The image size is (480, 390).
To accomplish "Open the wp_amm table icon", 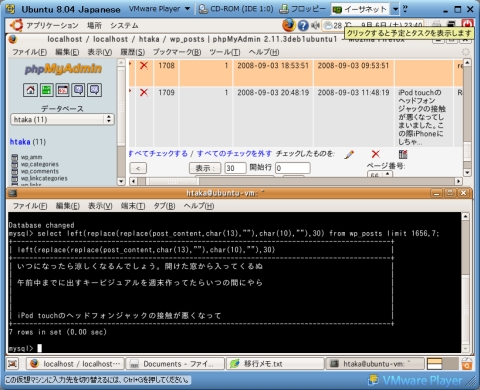I will [x=14, y=157].
